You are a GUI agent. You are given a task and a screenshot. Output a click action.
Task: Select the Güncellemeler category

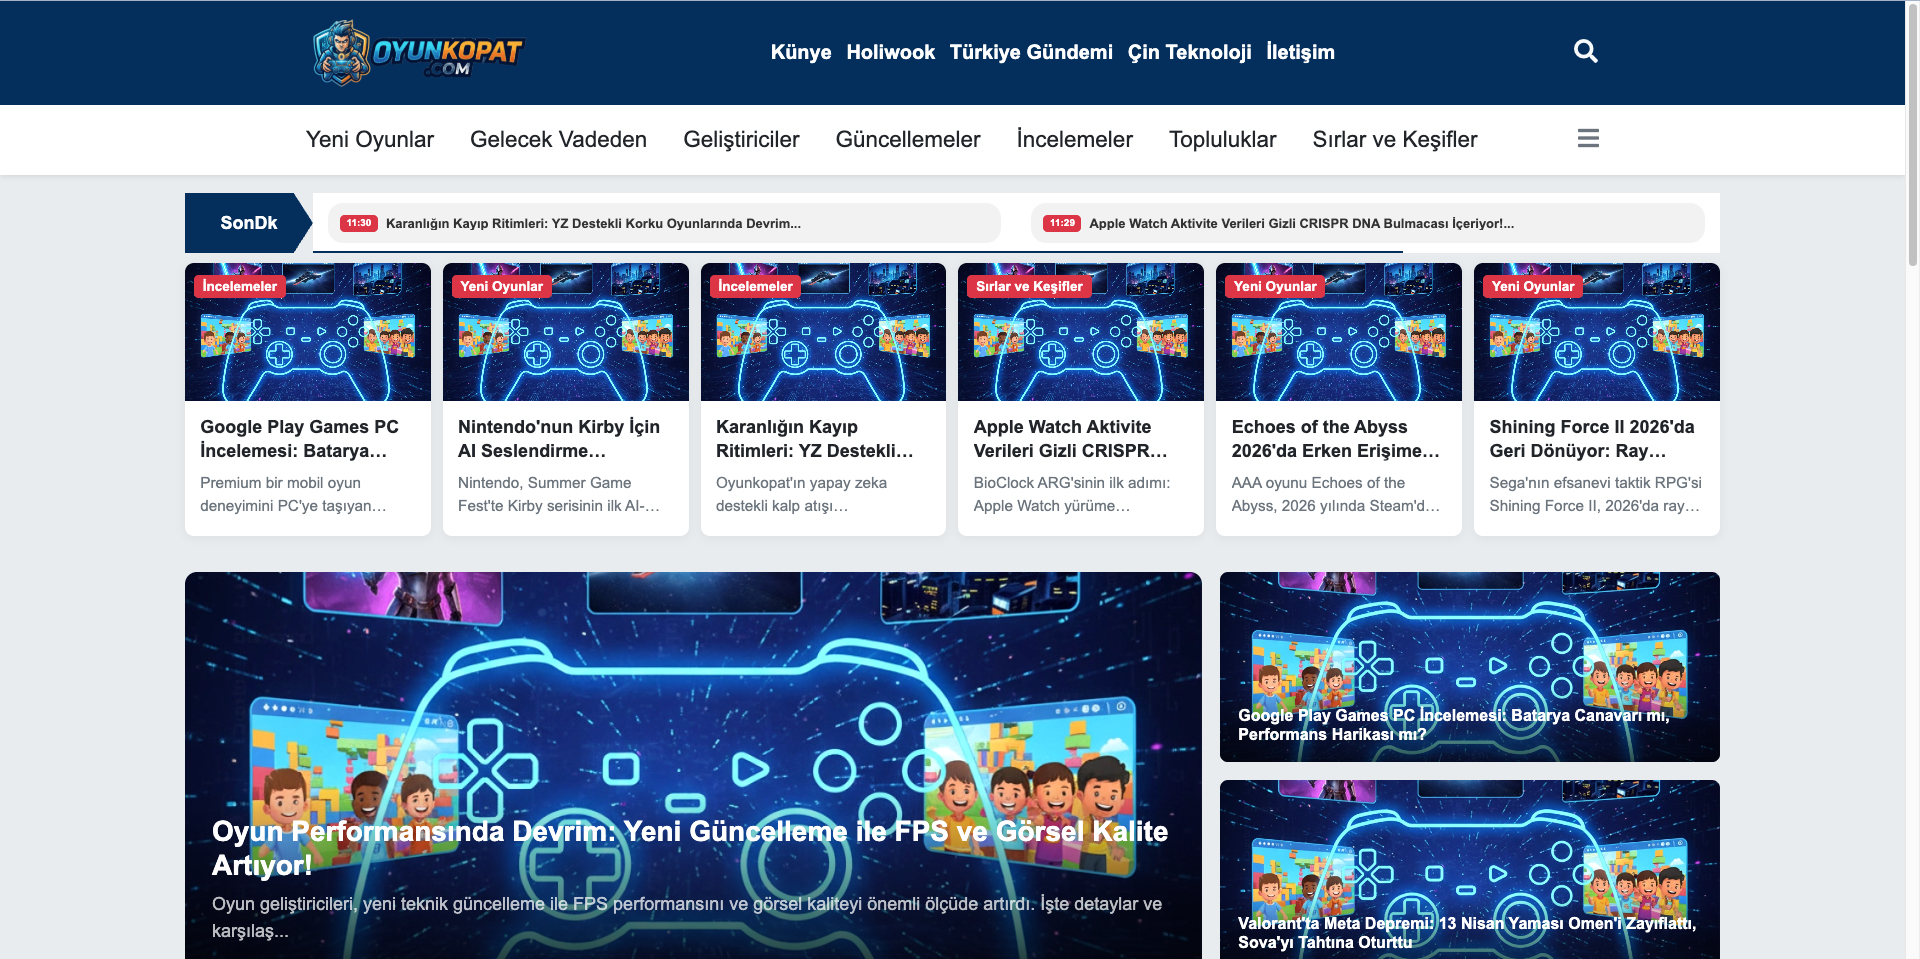point(908,139)
